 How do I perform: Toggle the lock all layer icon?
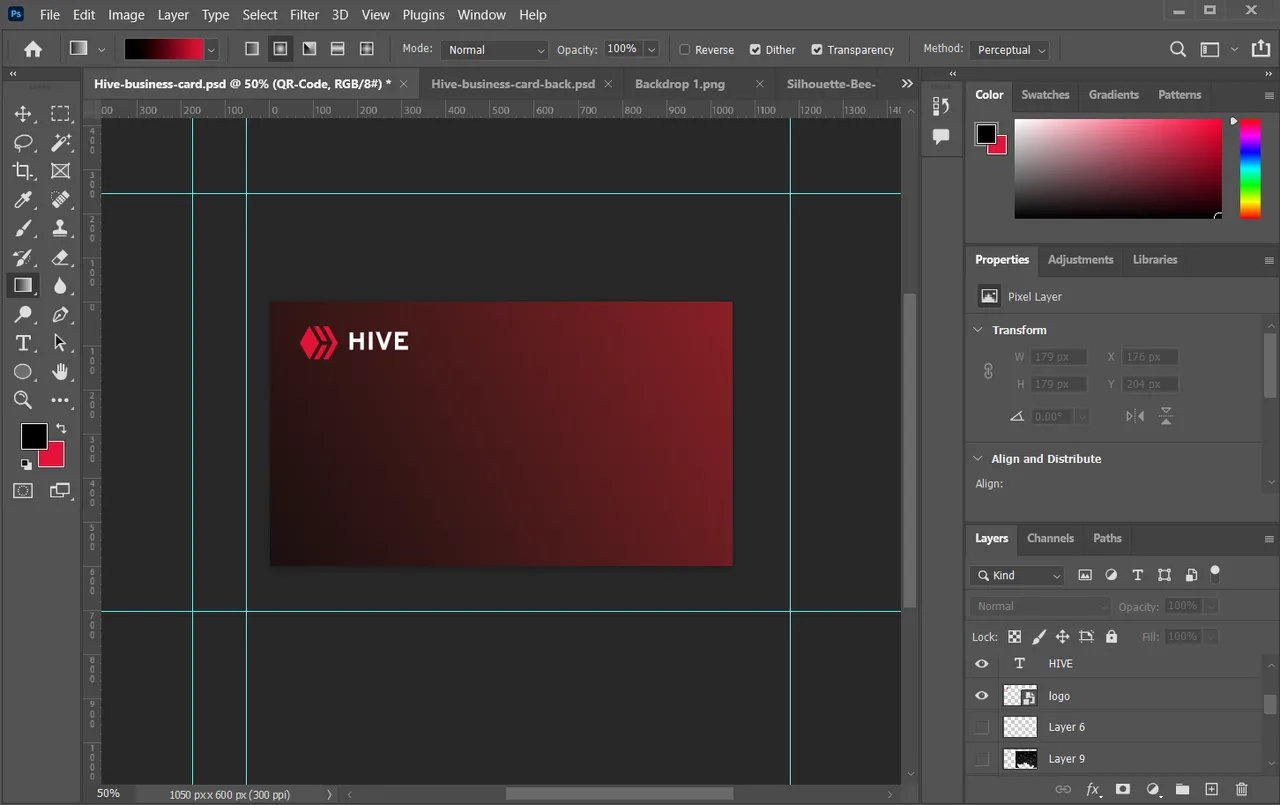click(x=1111, y=636)
